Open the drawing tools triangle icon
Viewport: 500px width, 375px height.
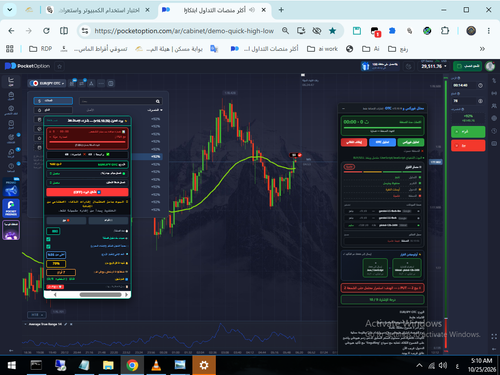point(91,83)
